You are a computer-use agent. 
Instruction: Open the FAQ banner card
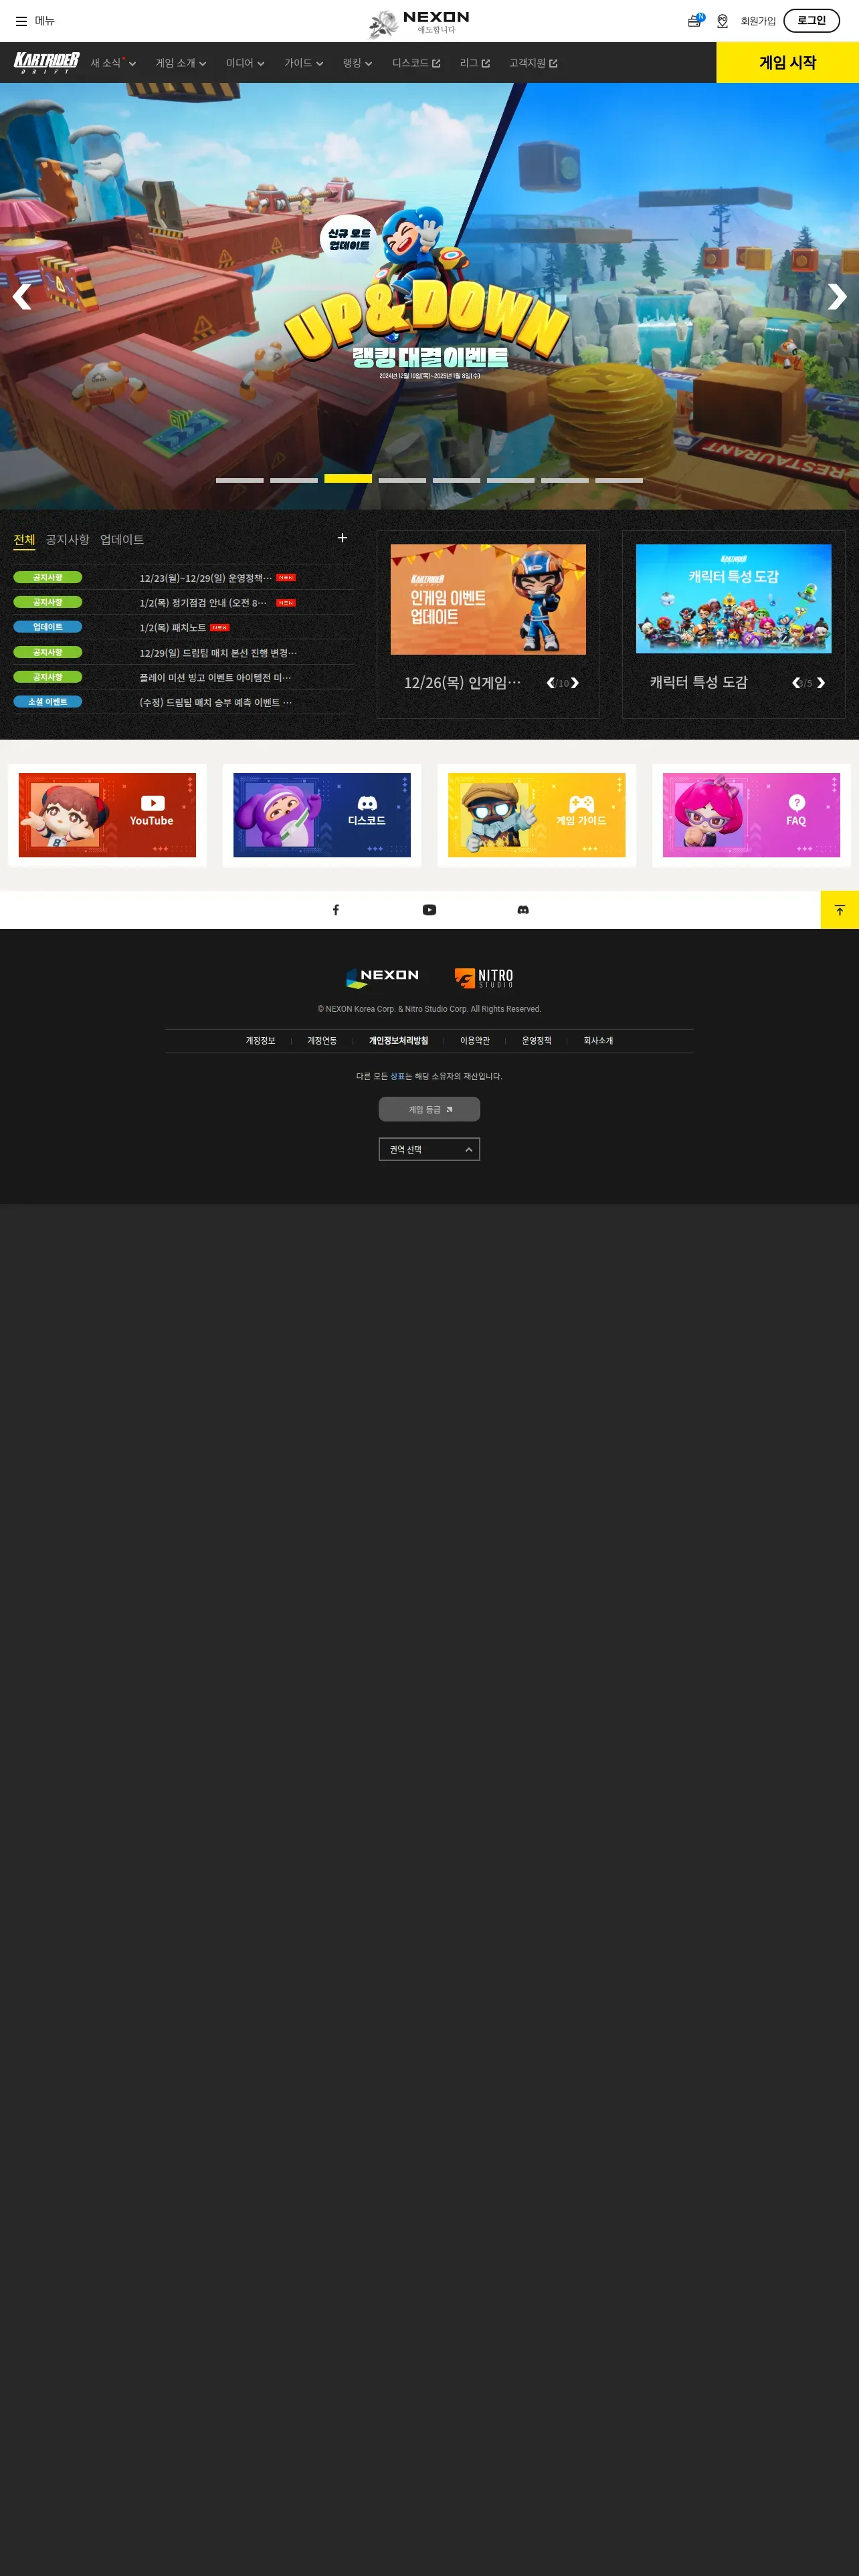751,815
